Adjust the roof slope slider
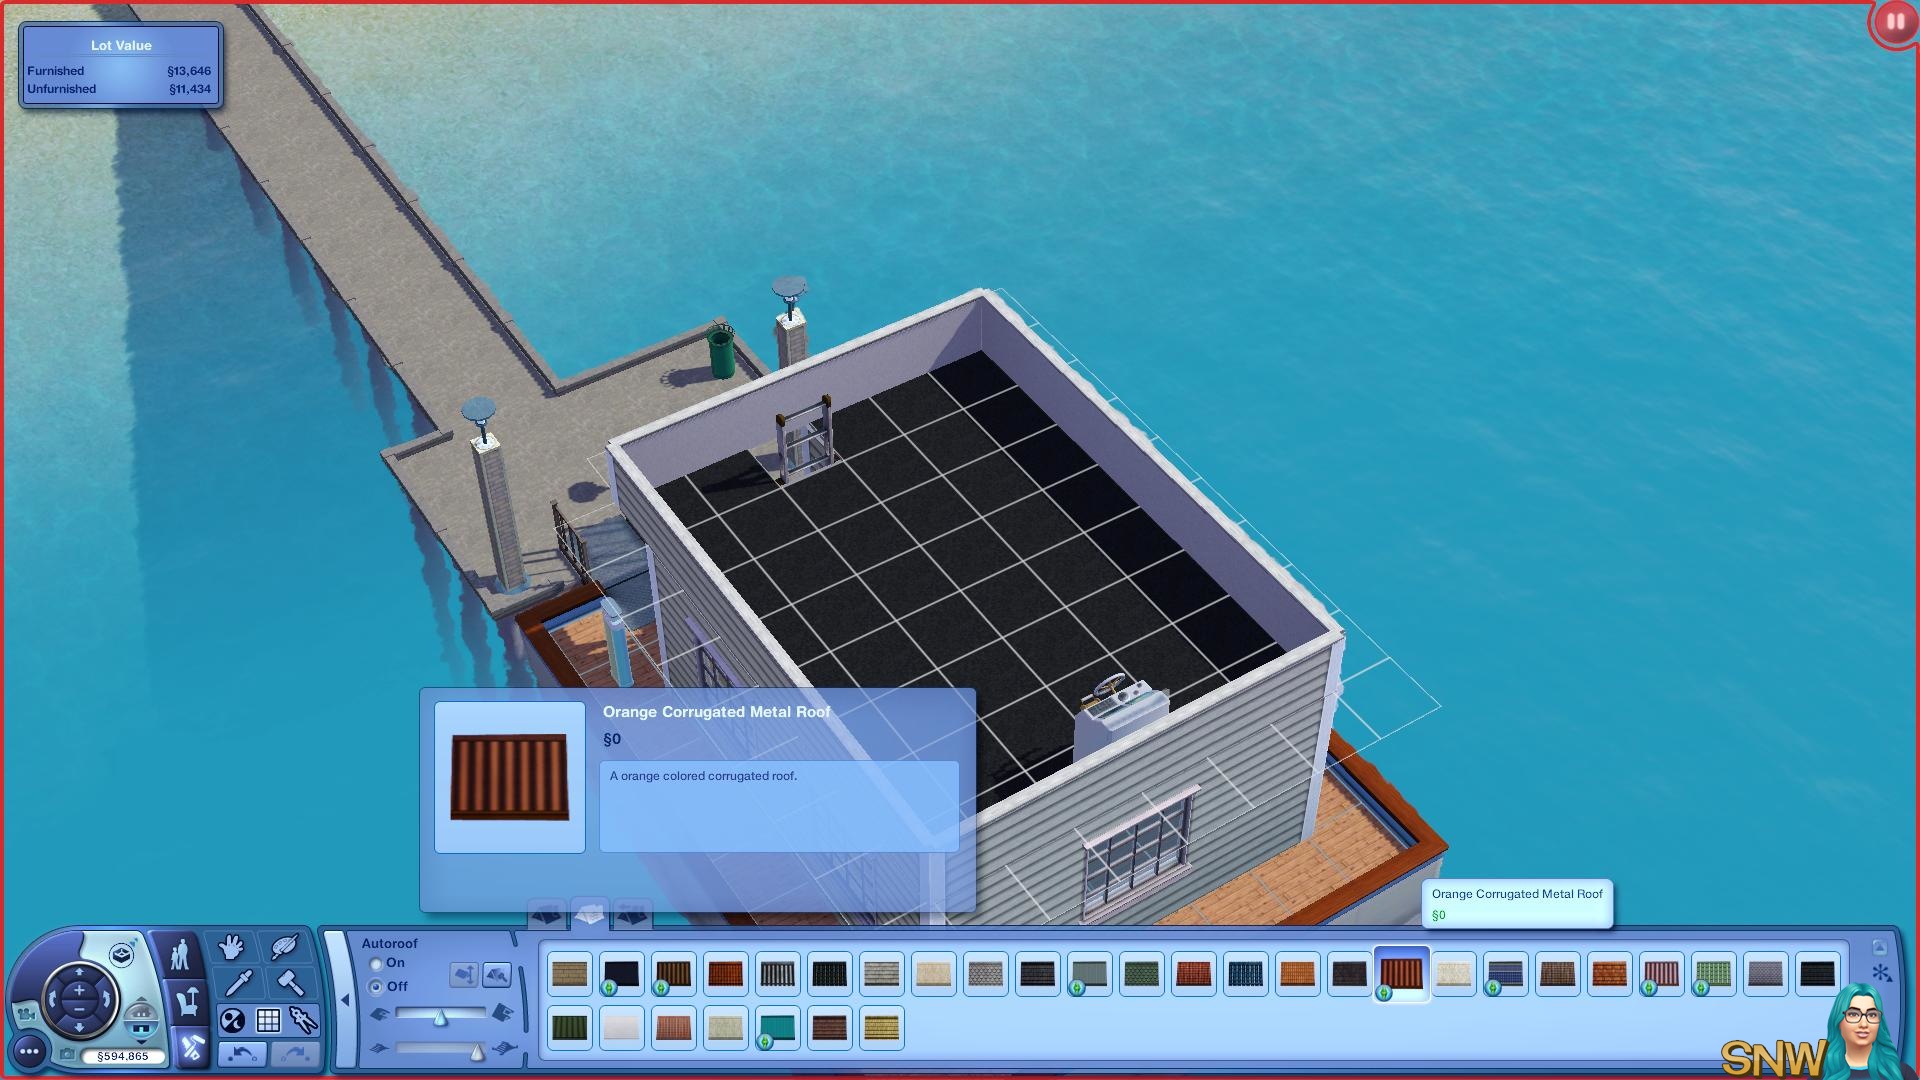1920x1080 pixels. pos(440,1016)
